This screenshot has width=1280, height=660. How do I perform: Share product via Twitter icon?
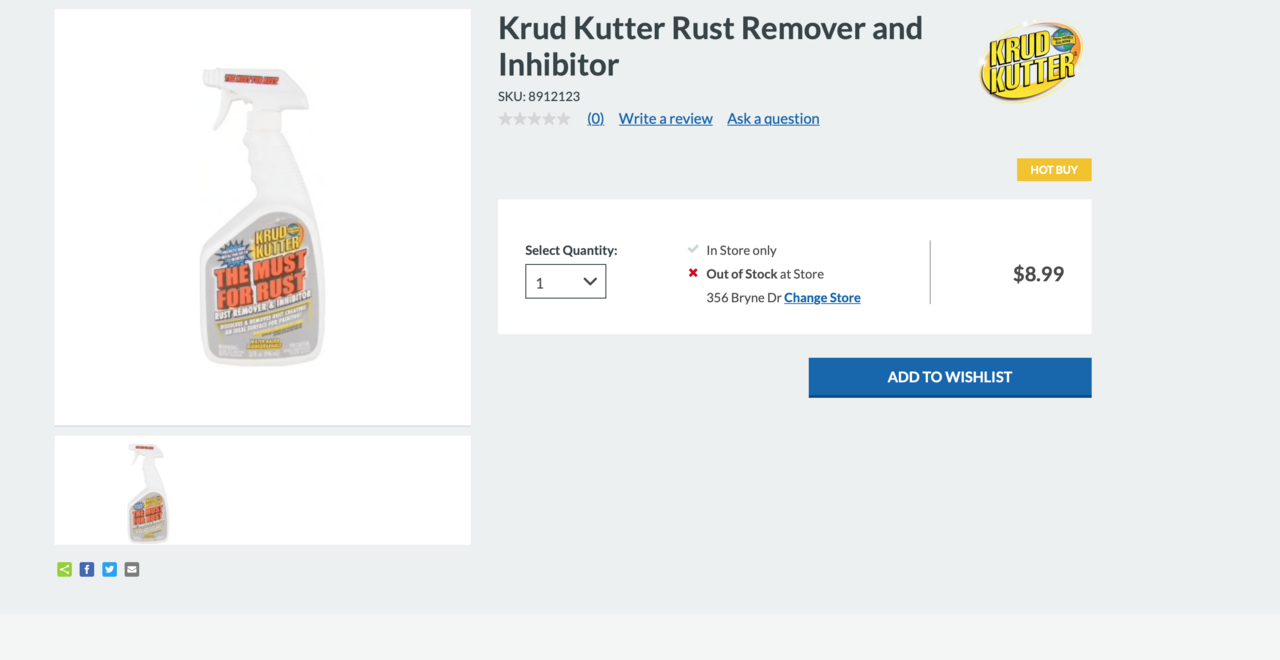[x=109, y=569]
